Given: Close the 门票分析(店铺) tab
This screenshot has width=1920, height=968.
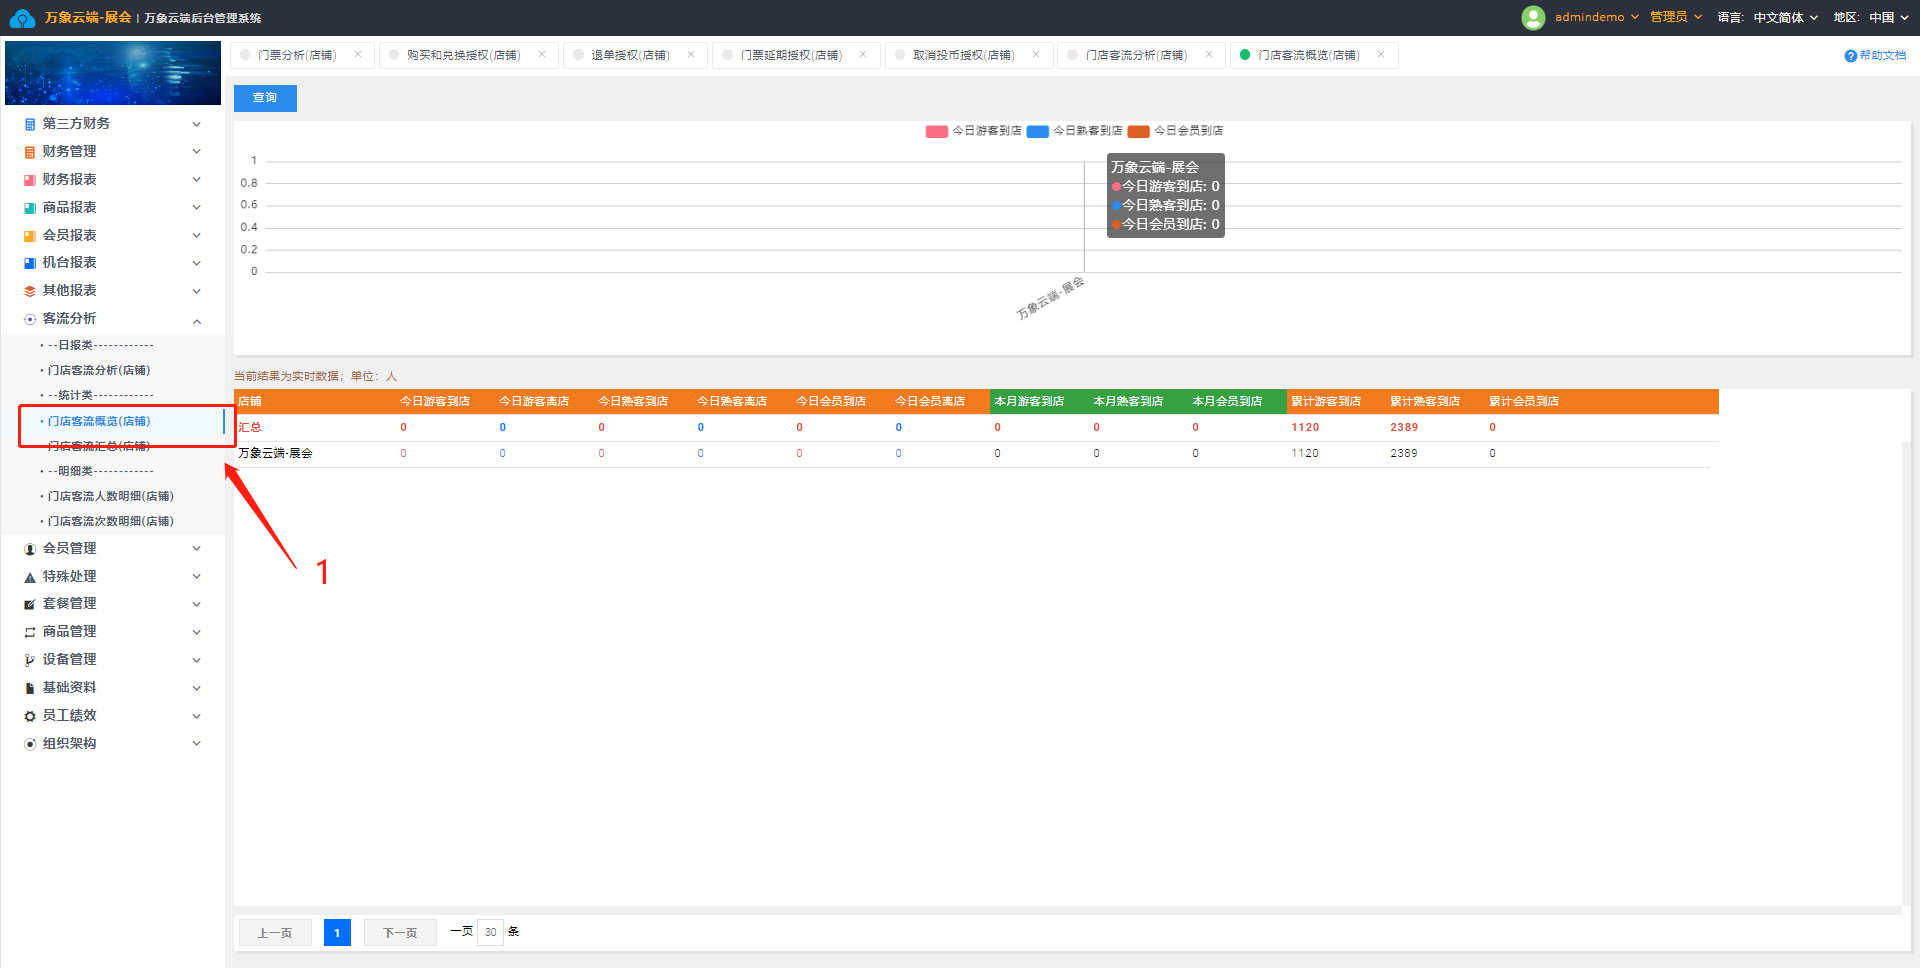Looking at the screenshot, I should point(358,55).
